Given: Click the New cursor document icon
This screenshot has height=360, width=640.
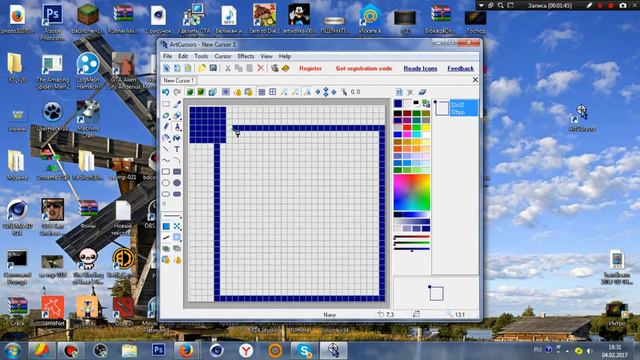Looking at the screenshot, I should [167, 68].
